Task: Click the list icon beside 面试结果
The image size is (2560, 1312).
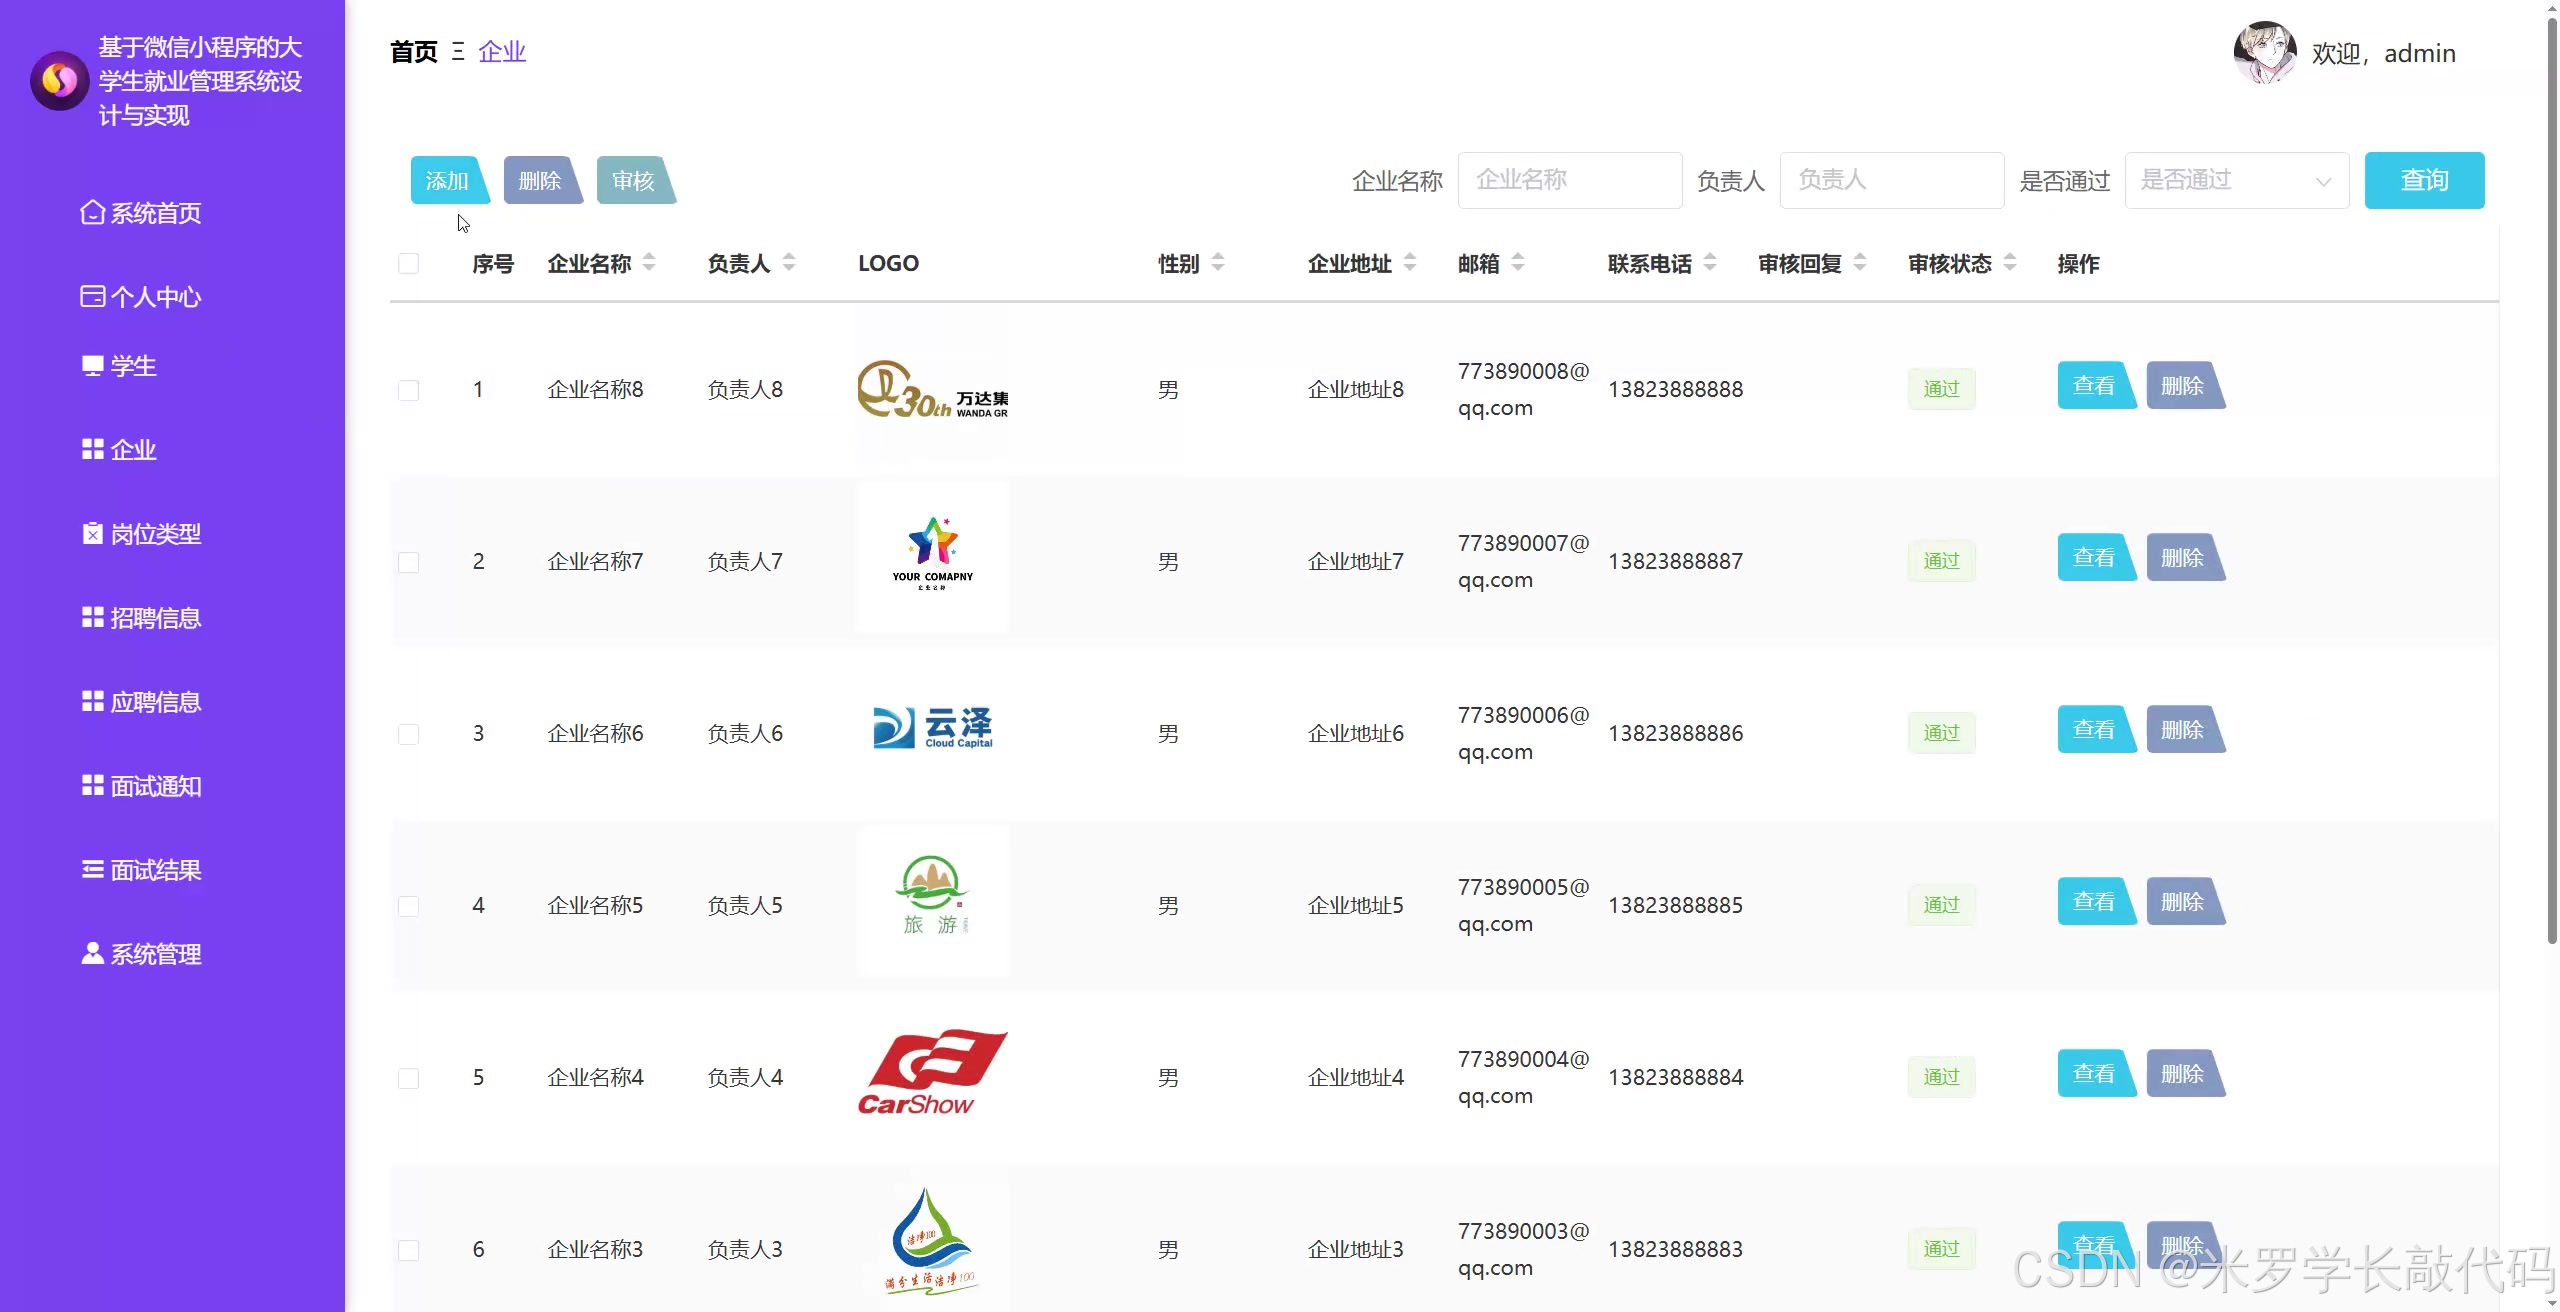Action: coord(92,870)
